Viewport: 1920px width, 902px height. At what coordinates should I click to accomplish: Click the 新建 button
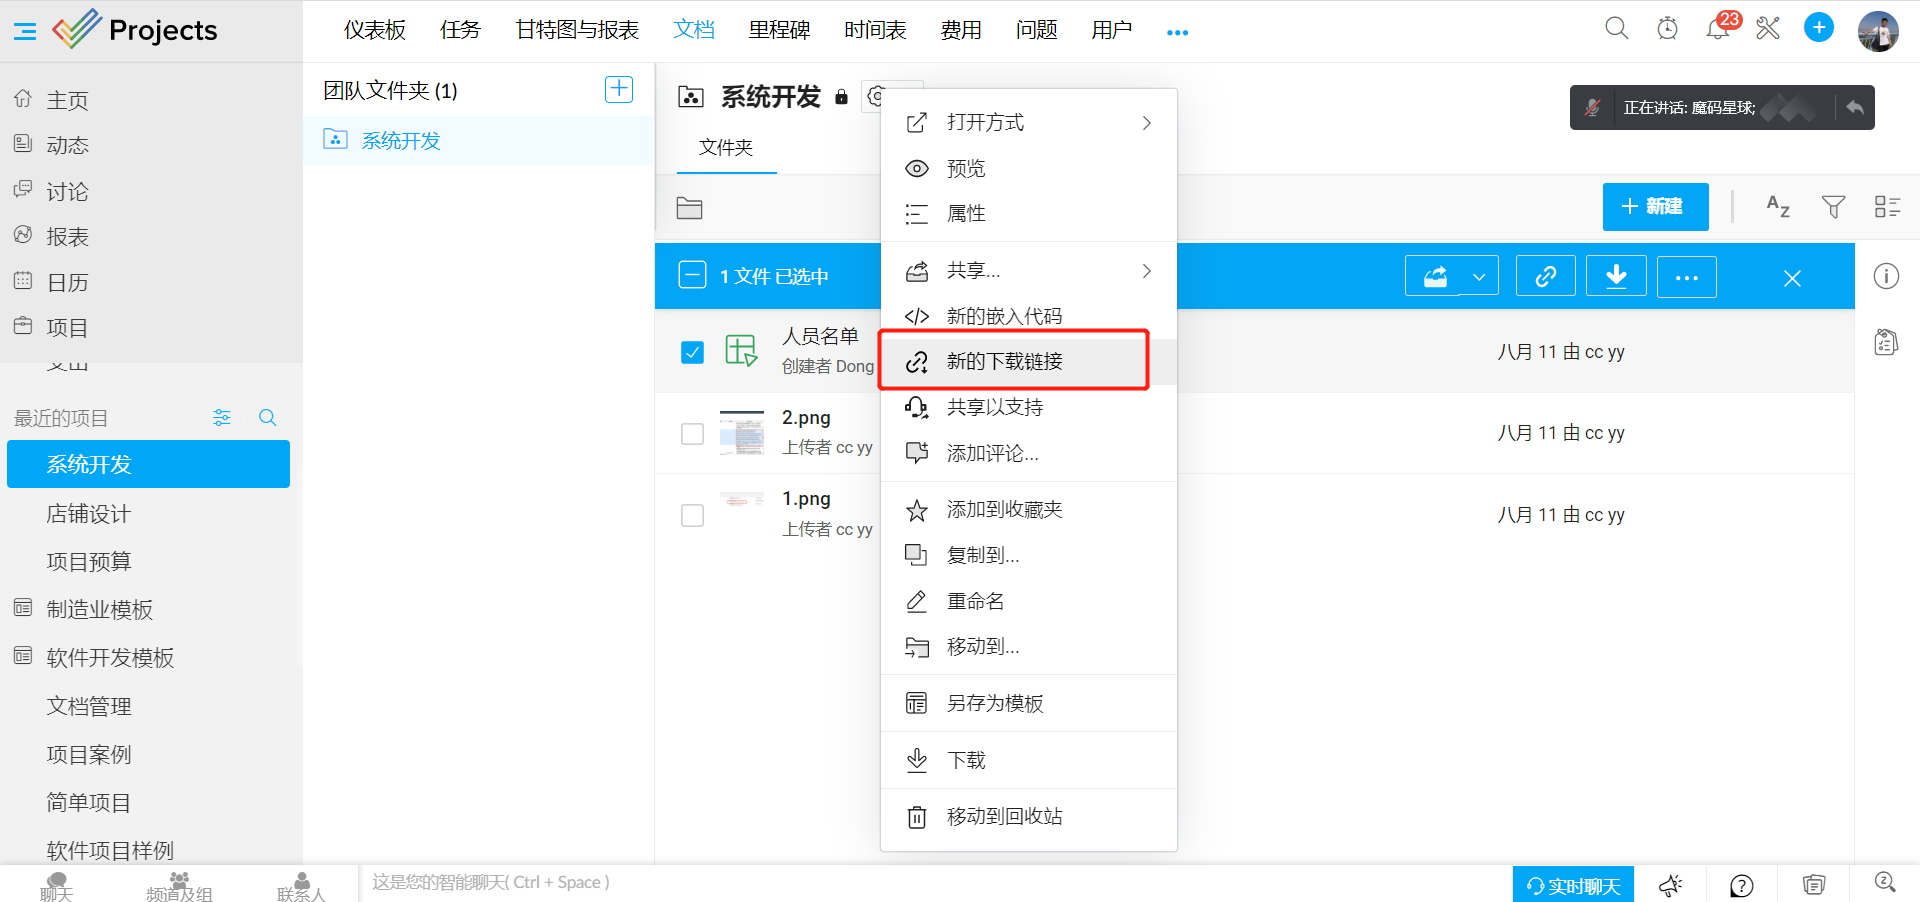click(1654, 207)
